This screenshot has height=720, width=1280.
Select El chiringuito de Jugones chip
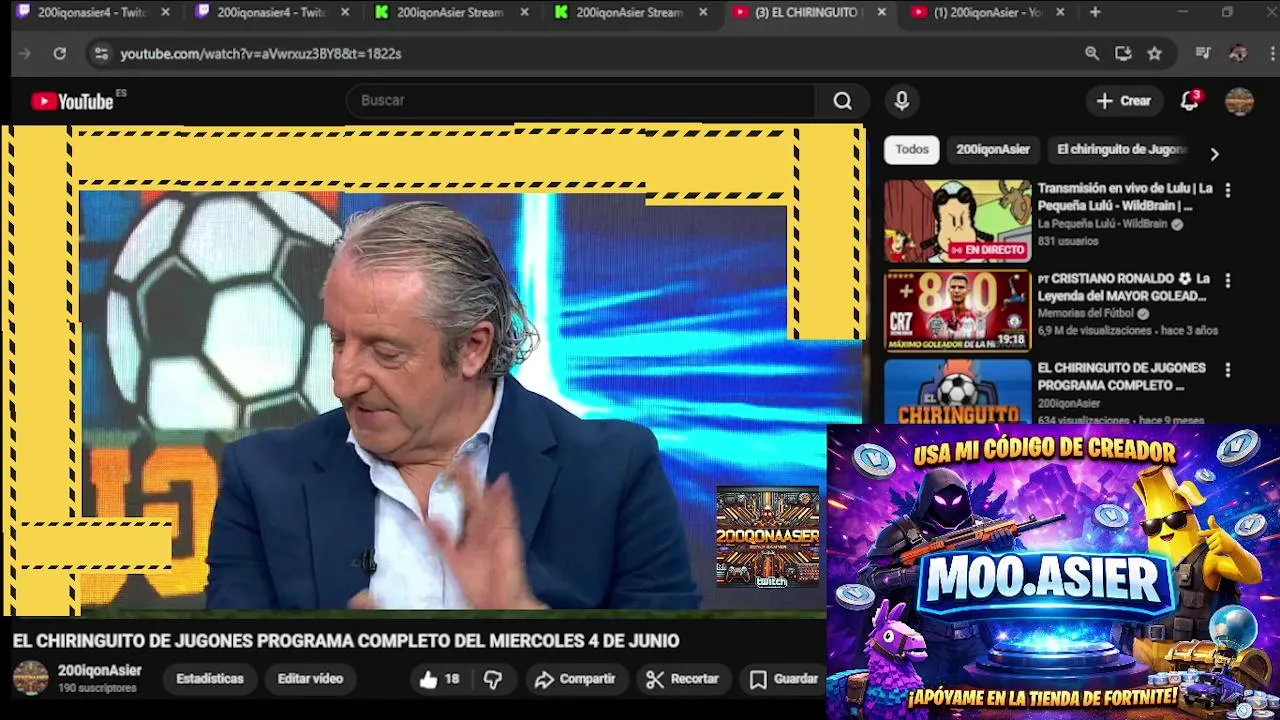tap(1120, 150)
